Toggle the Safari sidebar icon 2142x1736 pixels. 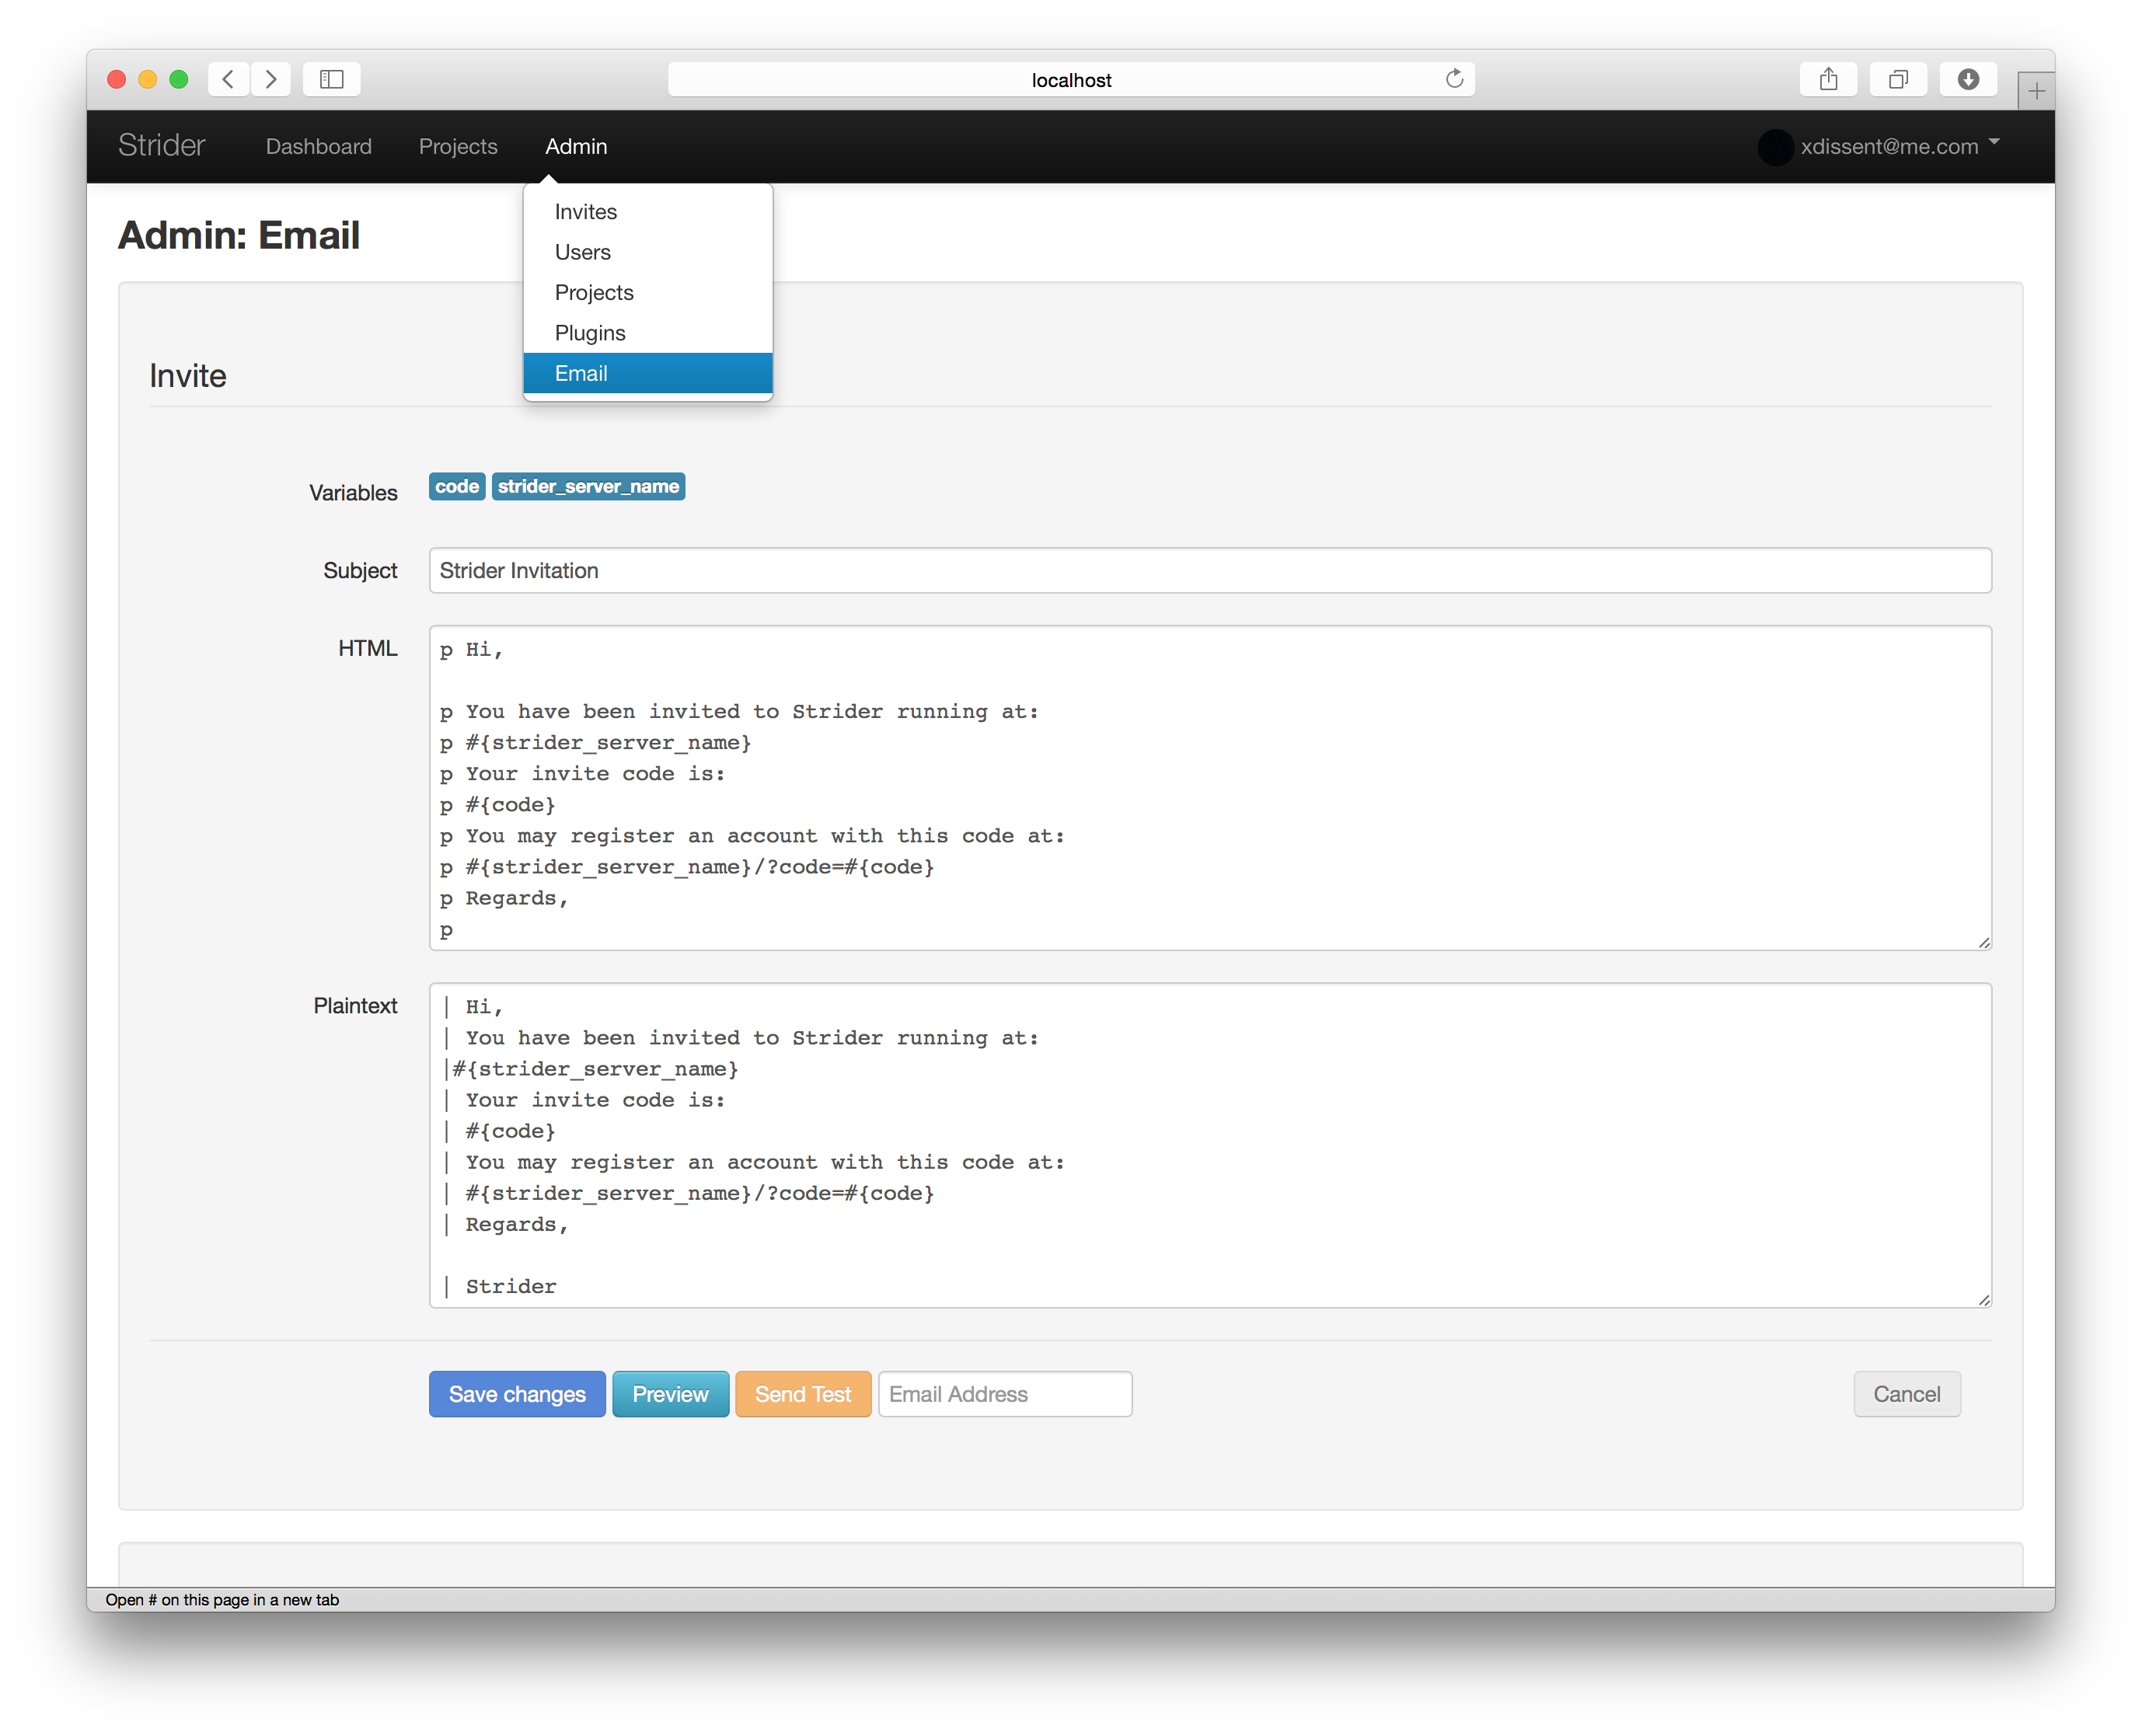click(332, 79)
